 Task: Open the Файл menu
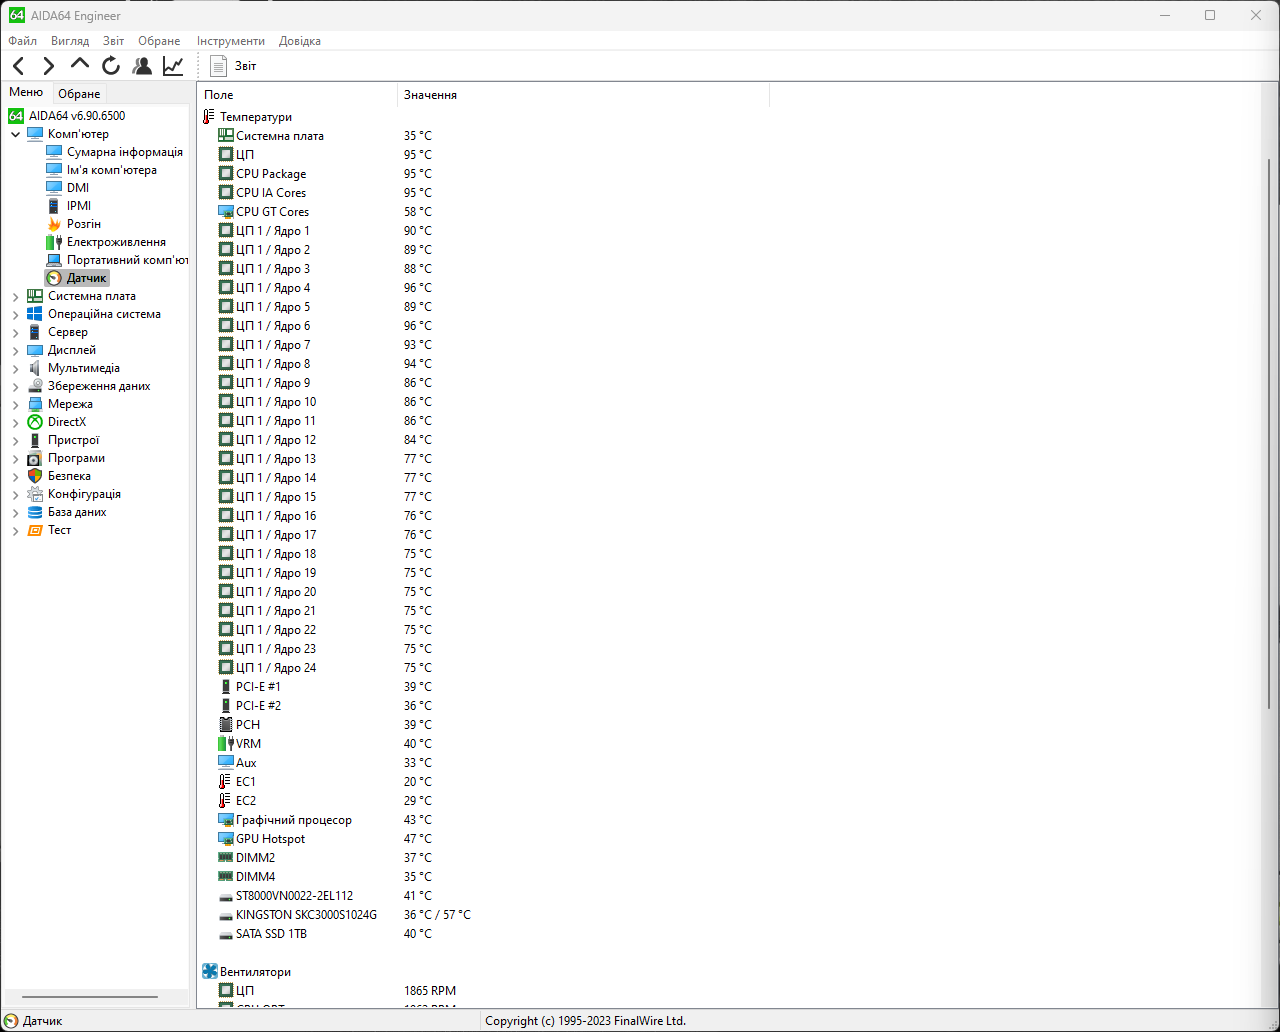pos(22,41)
